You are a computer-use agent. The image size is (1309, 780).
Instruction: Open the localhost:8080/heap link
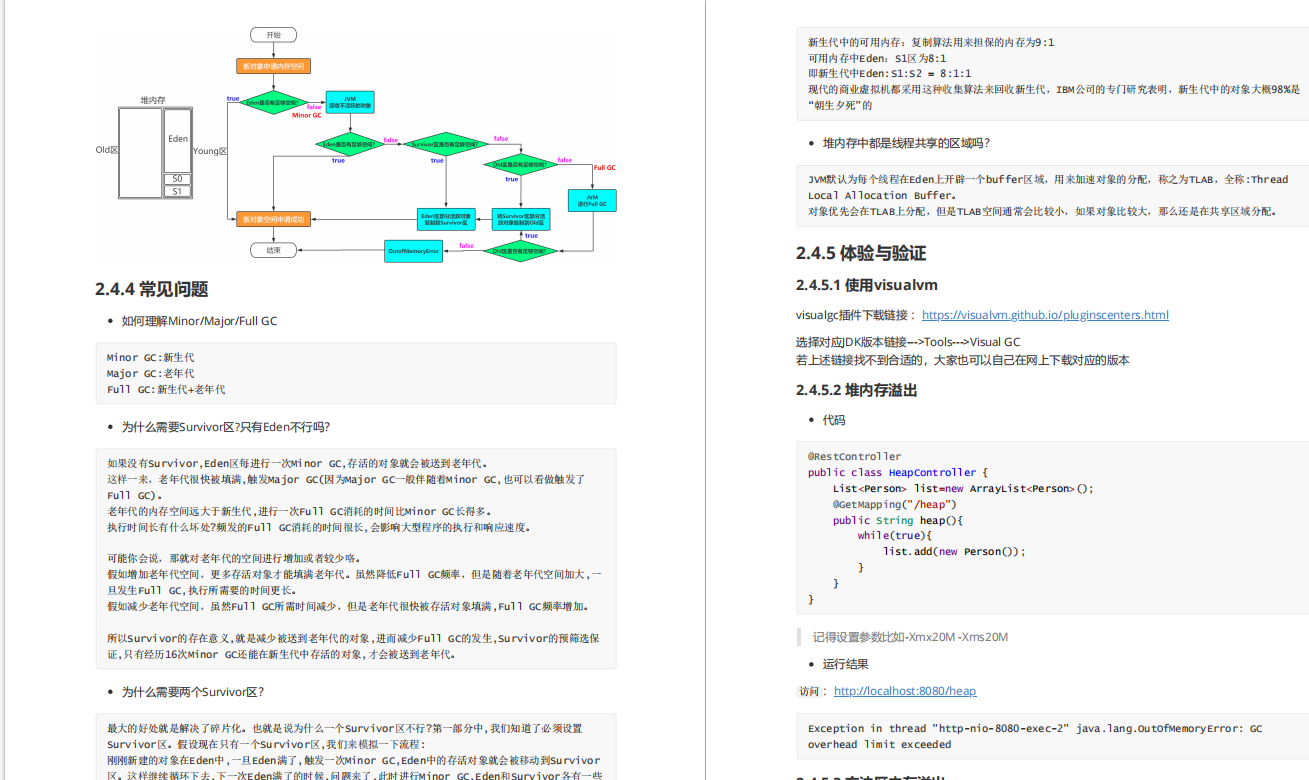(905, 691)
